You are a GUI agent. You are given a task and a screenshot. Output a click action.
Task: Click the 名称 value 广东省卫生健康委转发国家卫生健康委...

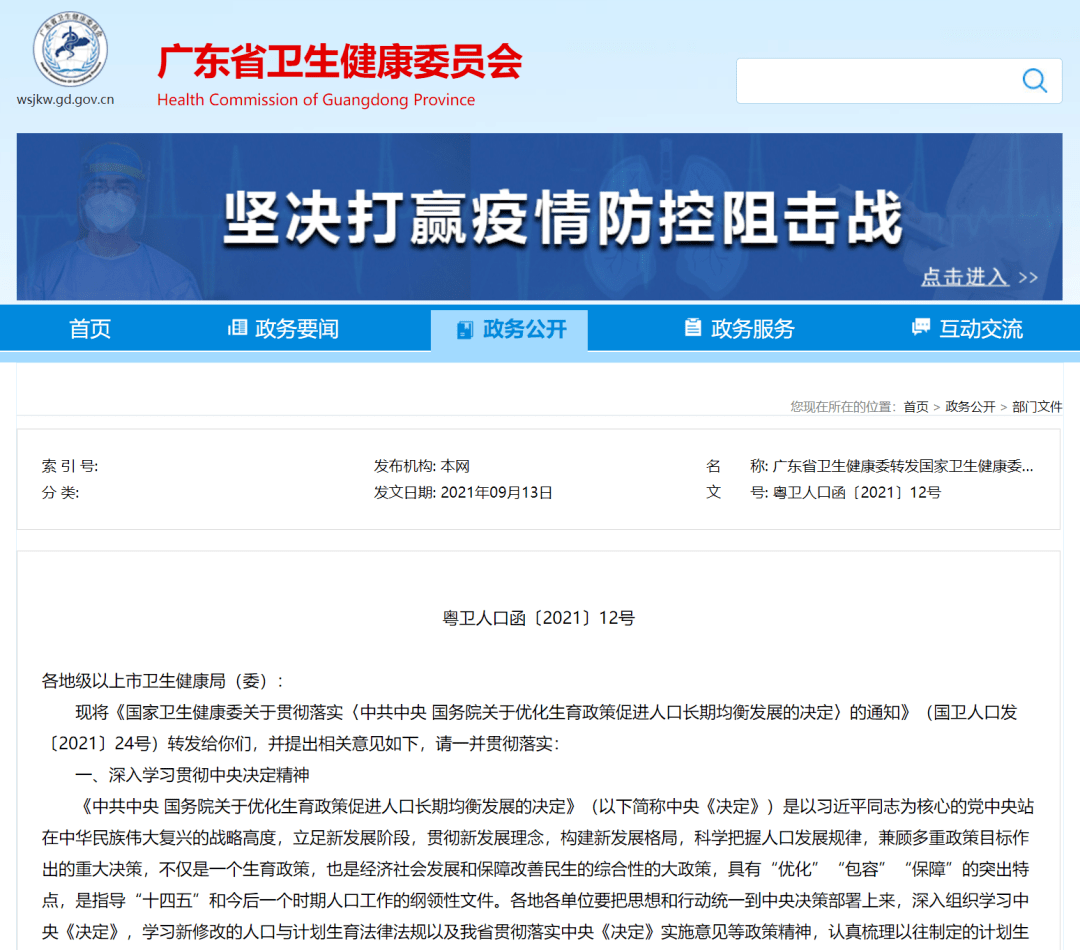pos(902,466)
